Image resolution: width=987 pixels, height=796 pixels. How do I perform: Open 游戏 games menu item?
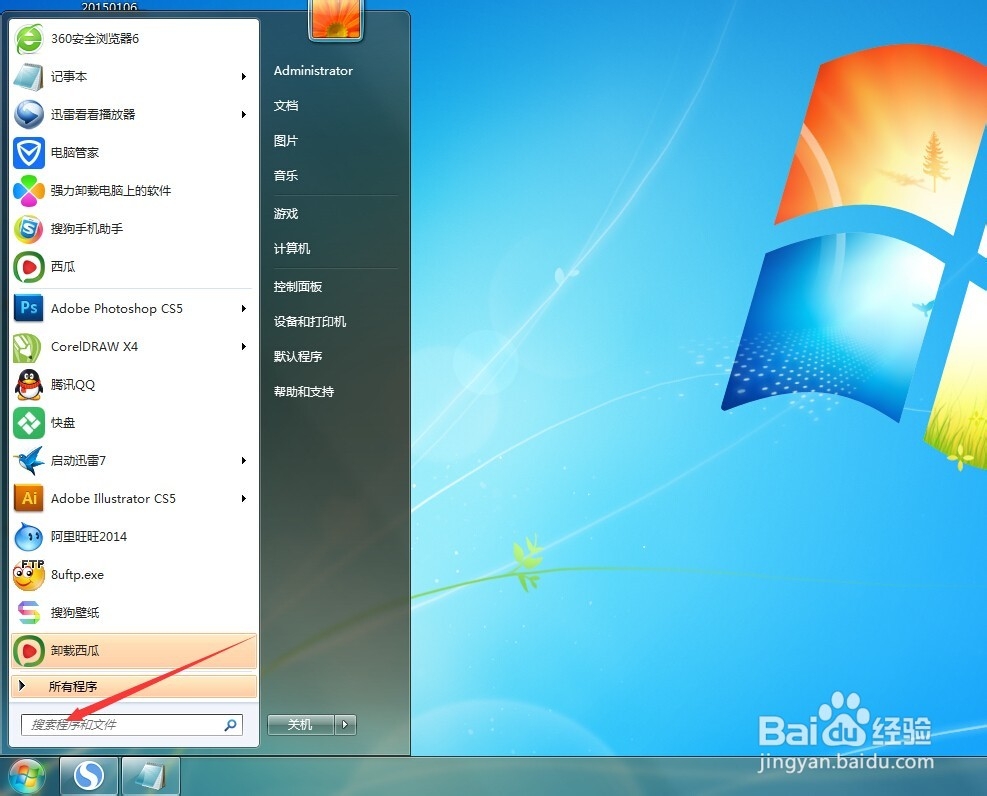[286, 213]
